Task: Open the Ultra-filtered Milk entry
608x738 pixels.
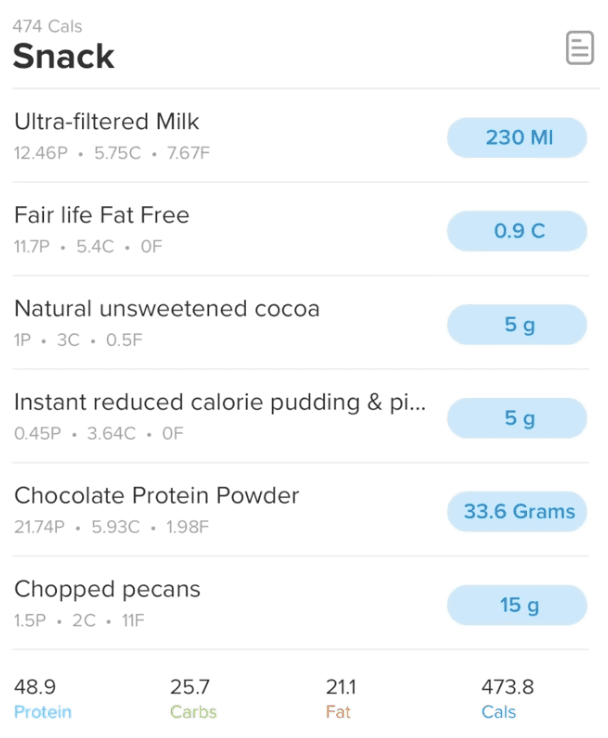Action: [x=107, y=122]
